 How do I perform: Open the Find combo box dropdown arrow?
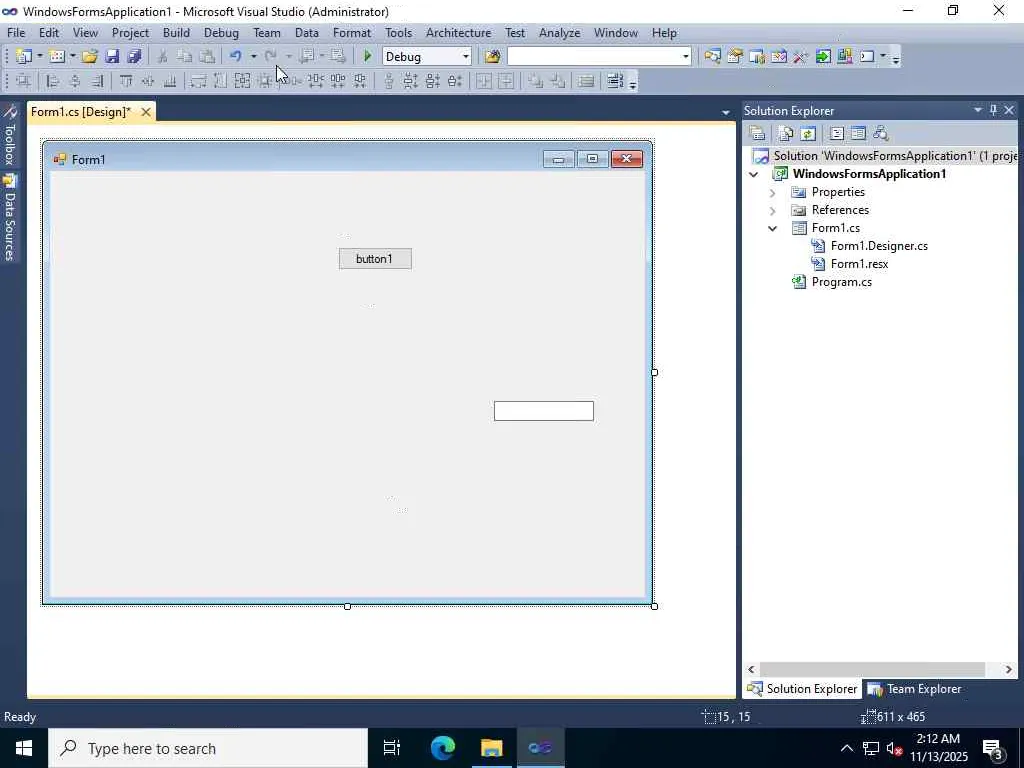(x=685, y=57)
